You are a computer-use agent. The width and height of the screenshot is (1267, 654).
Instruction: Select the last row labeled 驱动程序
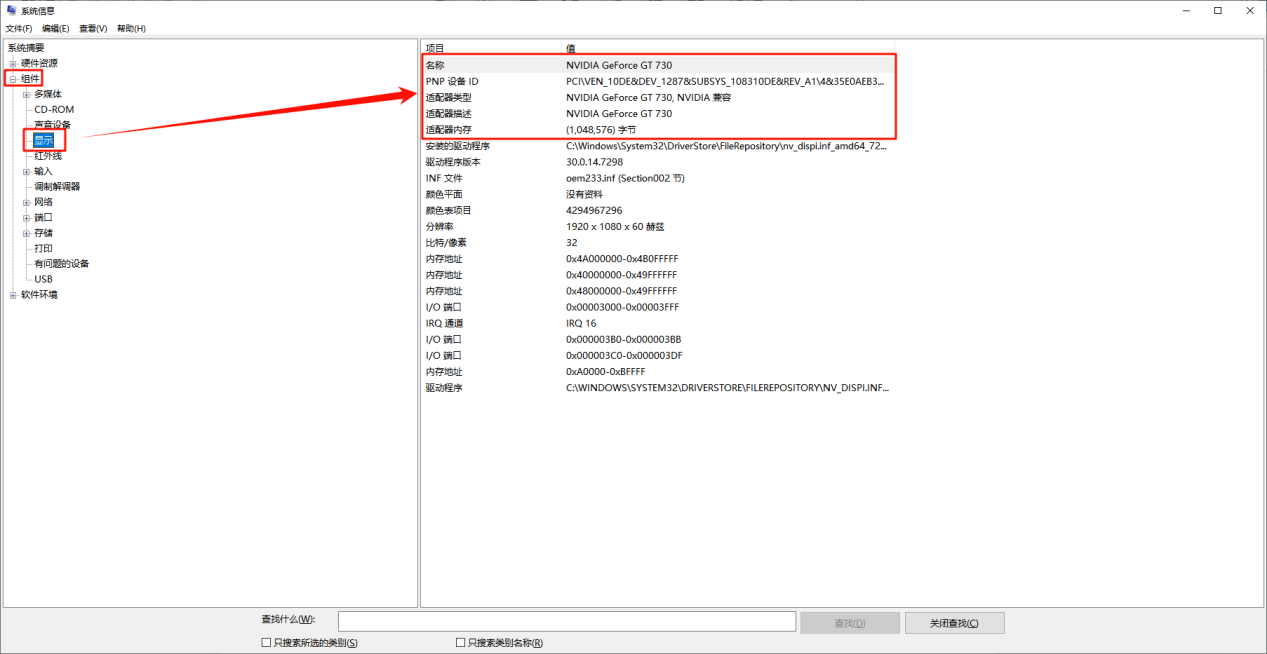point(444,387)
